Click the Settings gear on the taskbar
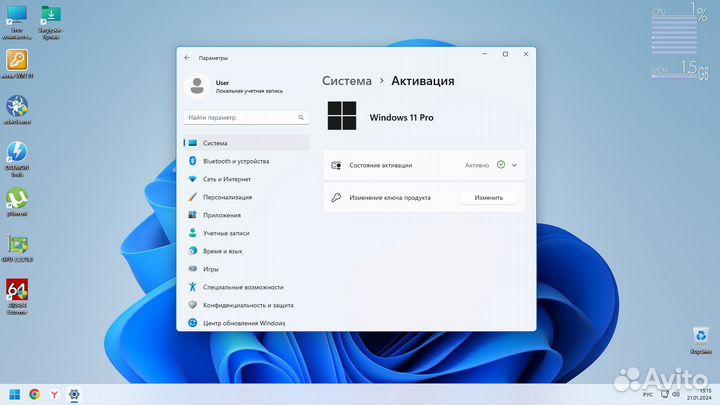Viewport: 720px width, 405px height. click(x=74, y=394)
